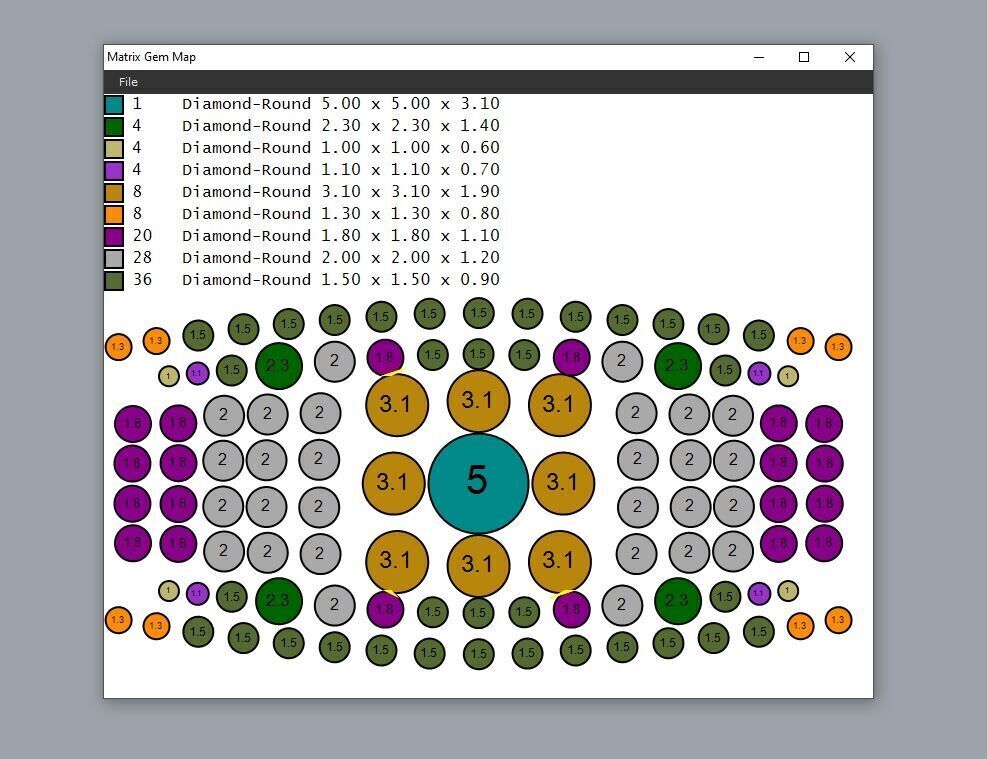Minimize the Matrix Gem Map window

[759, 57]
